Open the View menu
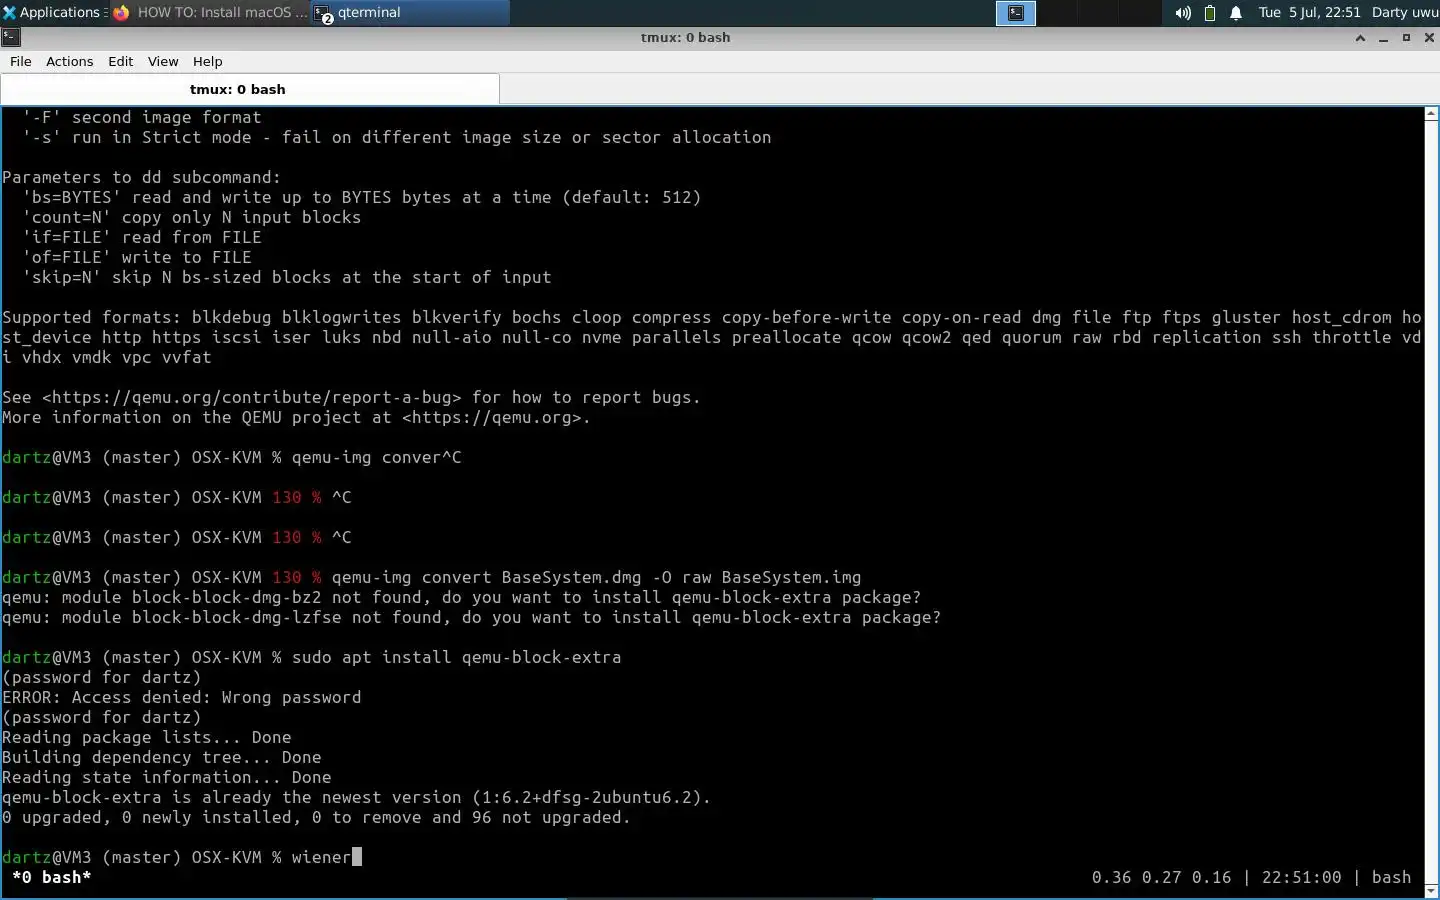 (x=163, y=61)
